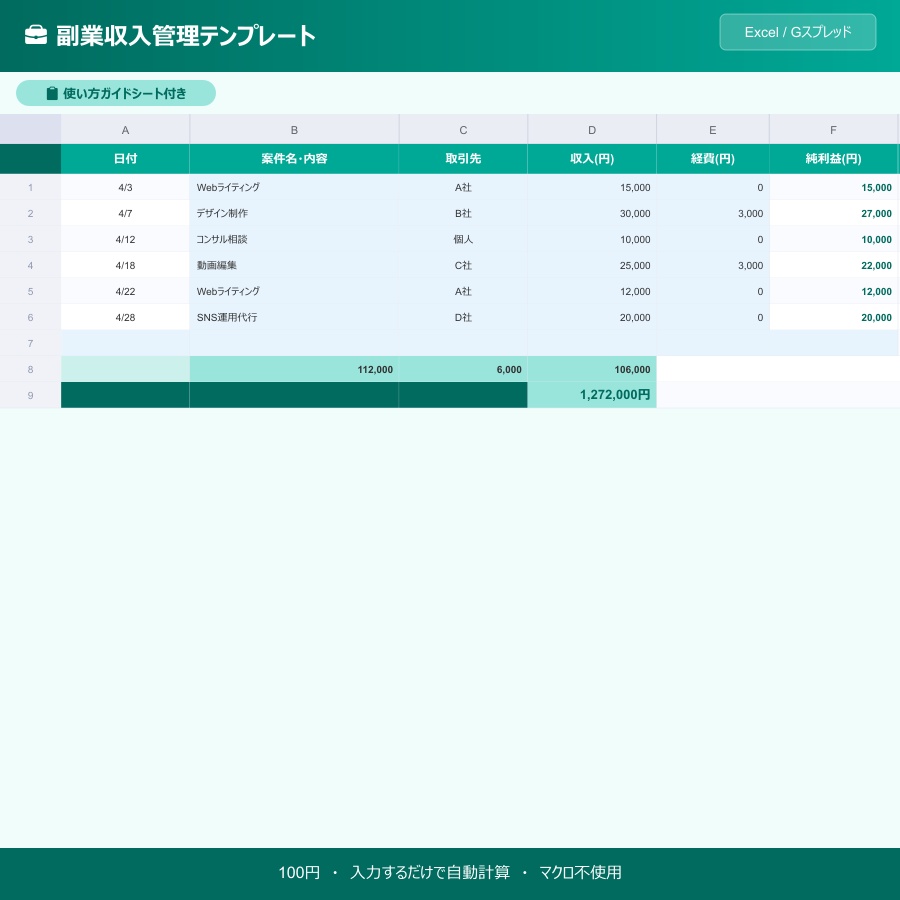The width and height of the screenshot is (900, 900).
Task: Select the 106,000 total cell in row 8
Action: pyautogui.click(x=592, y=369)
